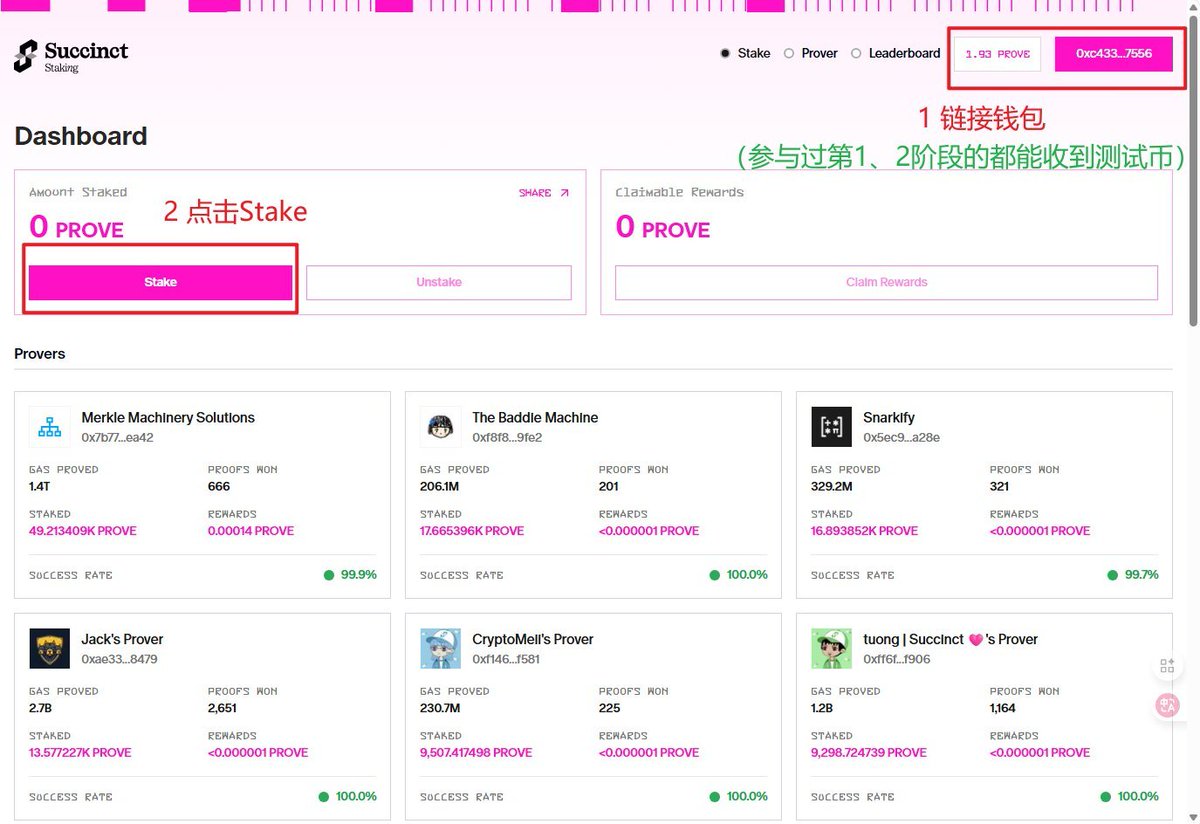Click the 1.93 PROVE balance box
Screen dimensions: 1200x824
coord(998,54)
